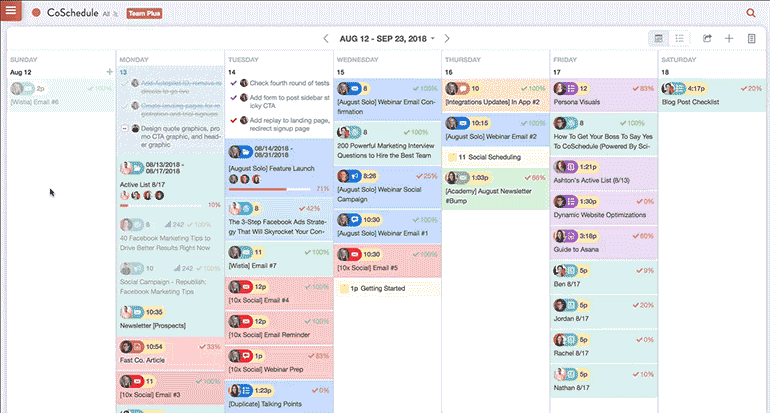Click megaphone icon on Webinar Social Campaign

(355, 176)
